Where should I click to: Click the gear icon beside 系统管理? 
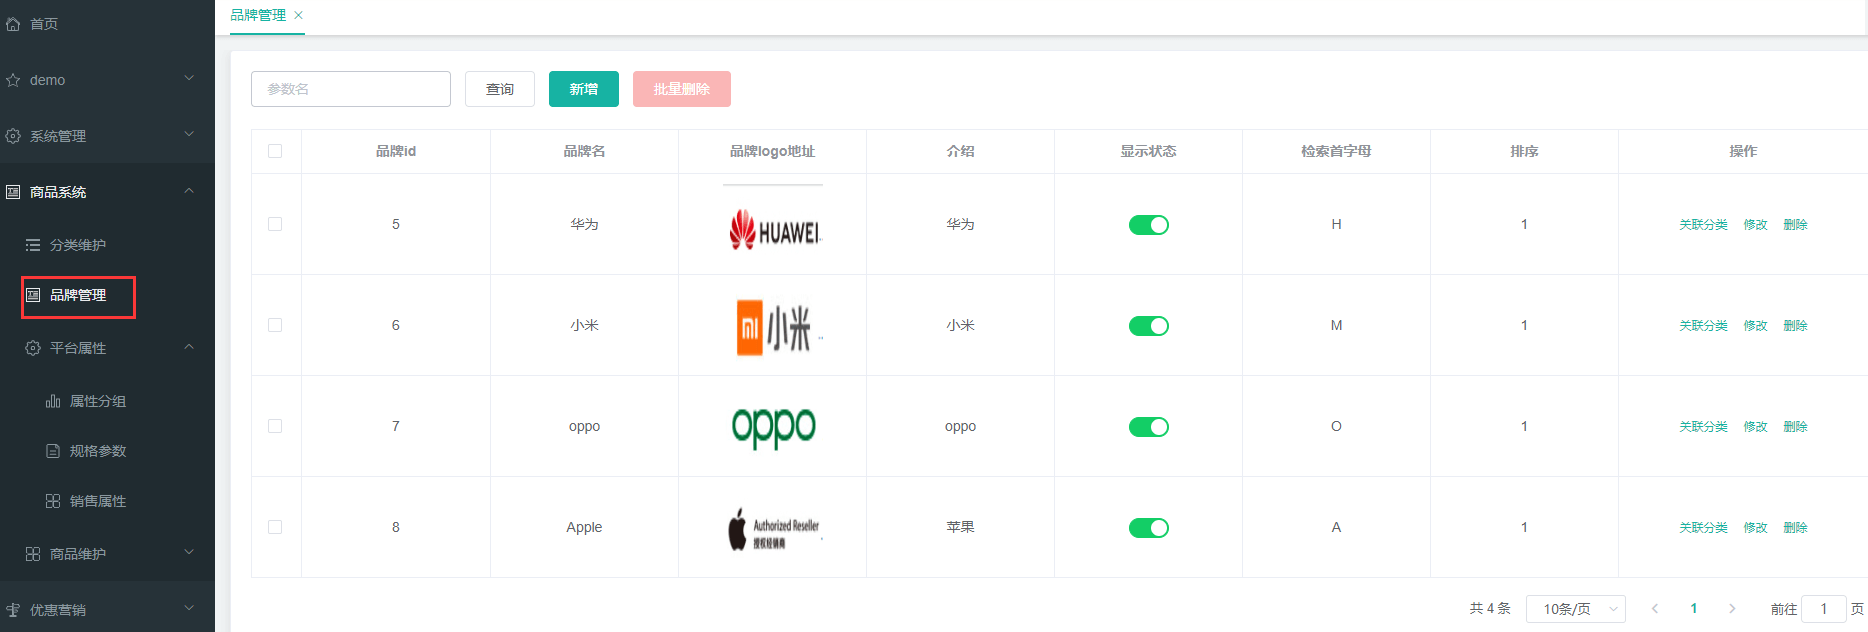pyautogui.click(x=13, y=136)
